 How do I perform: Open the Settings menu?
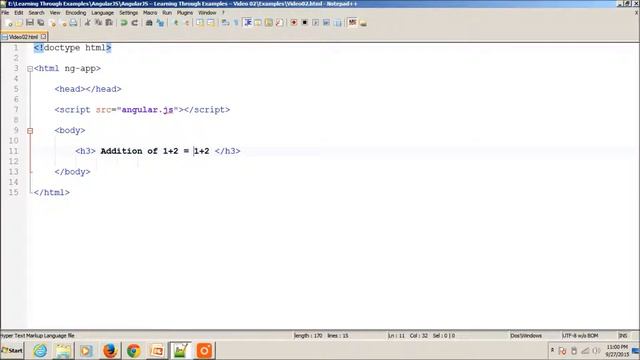[129, 13]
